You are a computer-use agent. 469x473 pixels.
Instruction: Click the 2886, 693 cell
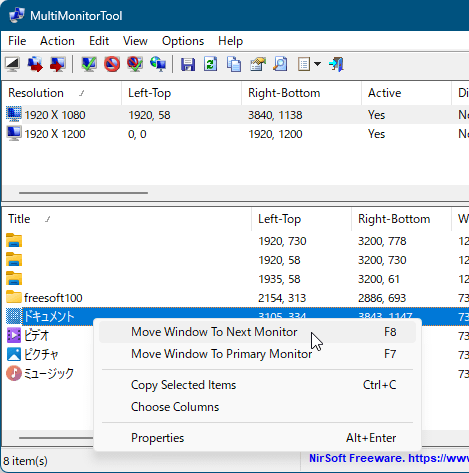[x=382, y=298]
